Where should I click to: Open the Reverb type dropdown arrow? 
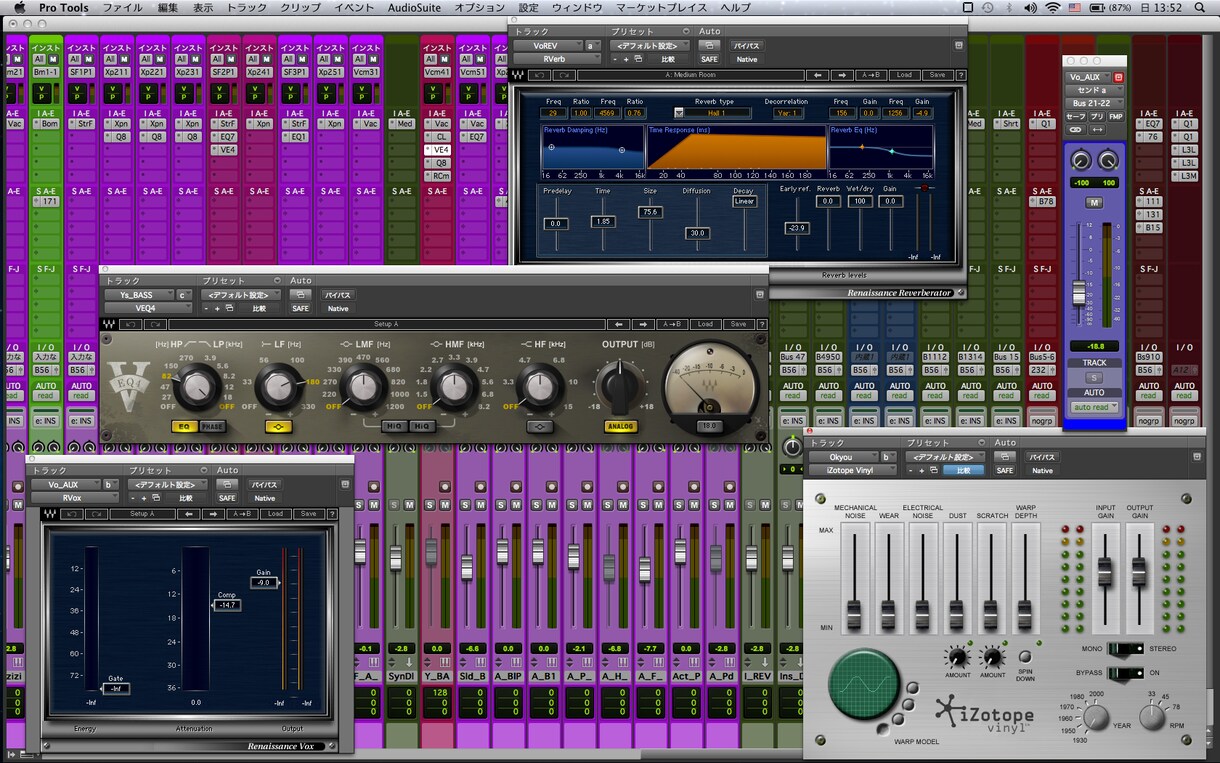[x=680, y=113]
